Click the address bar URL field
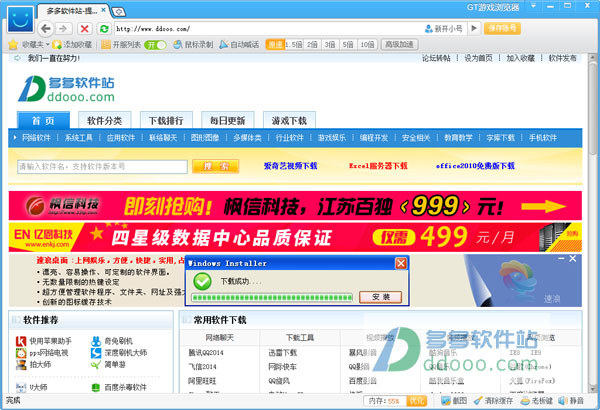Viewport: 600px width, 410px height. point(268,29)
